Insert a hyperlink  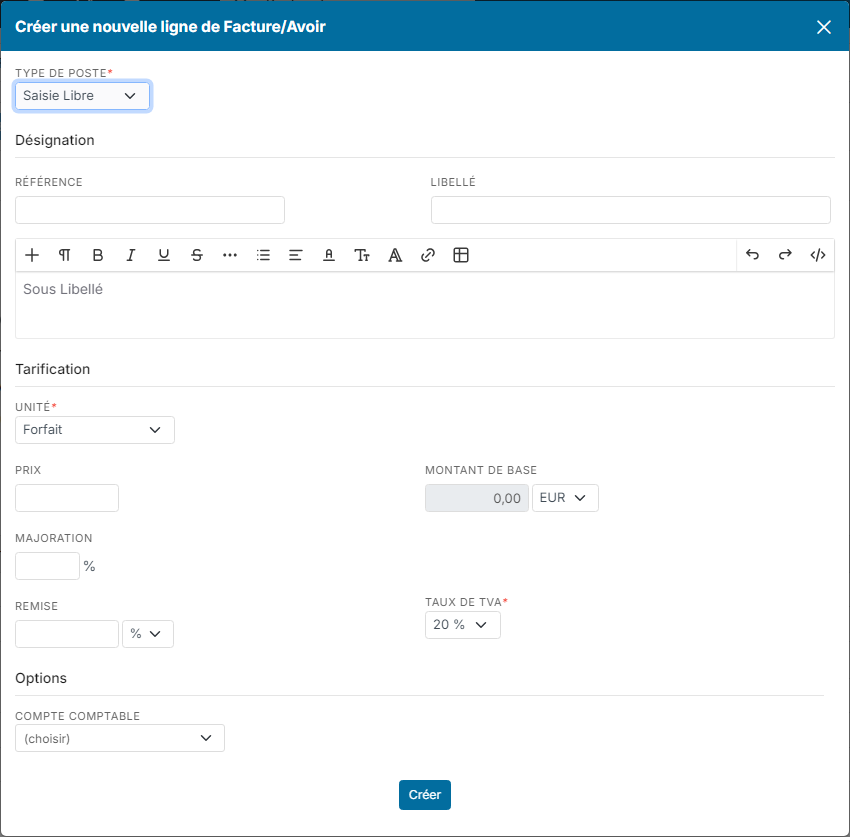[428, 255]
